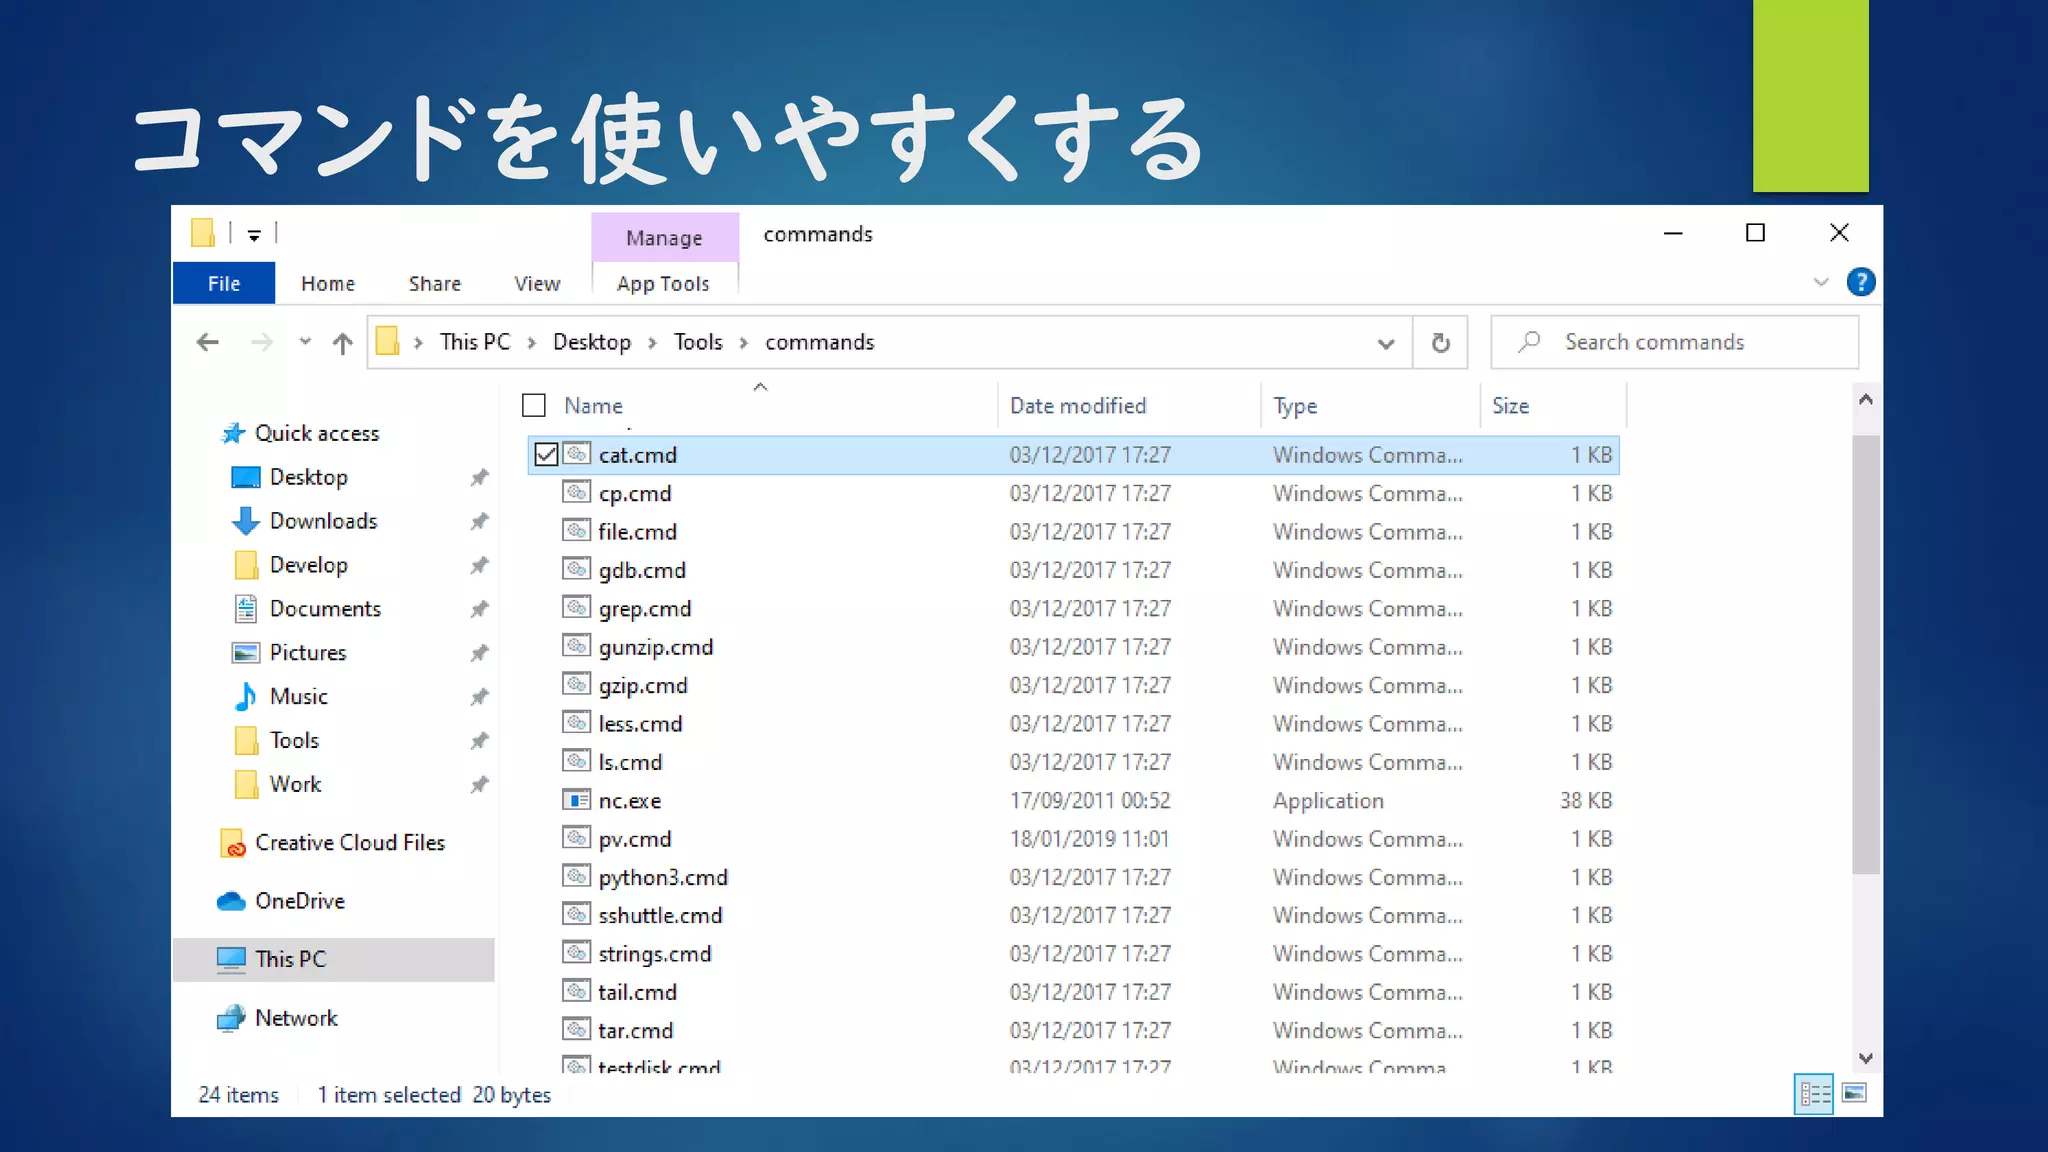Click the Manage contextual tab
Screen dimensions: 2048x1152
coord(665,238)
